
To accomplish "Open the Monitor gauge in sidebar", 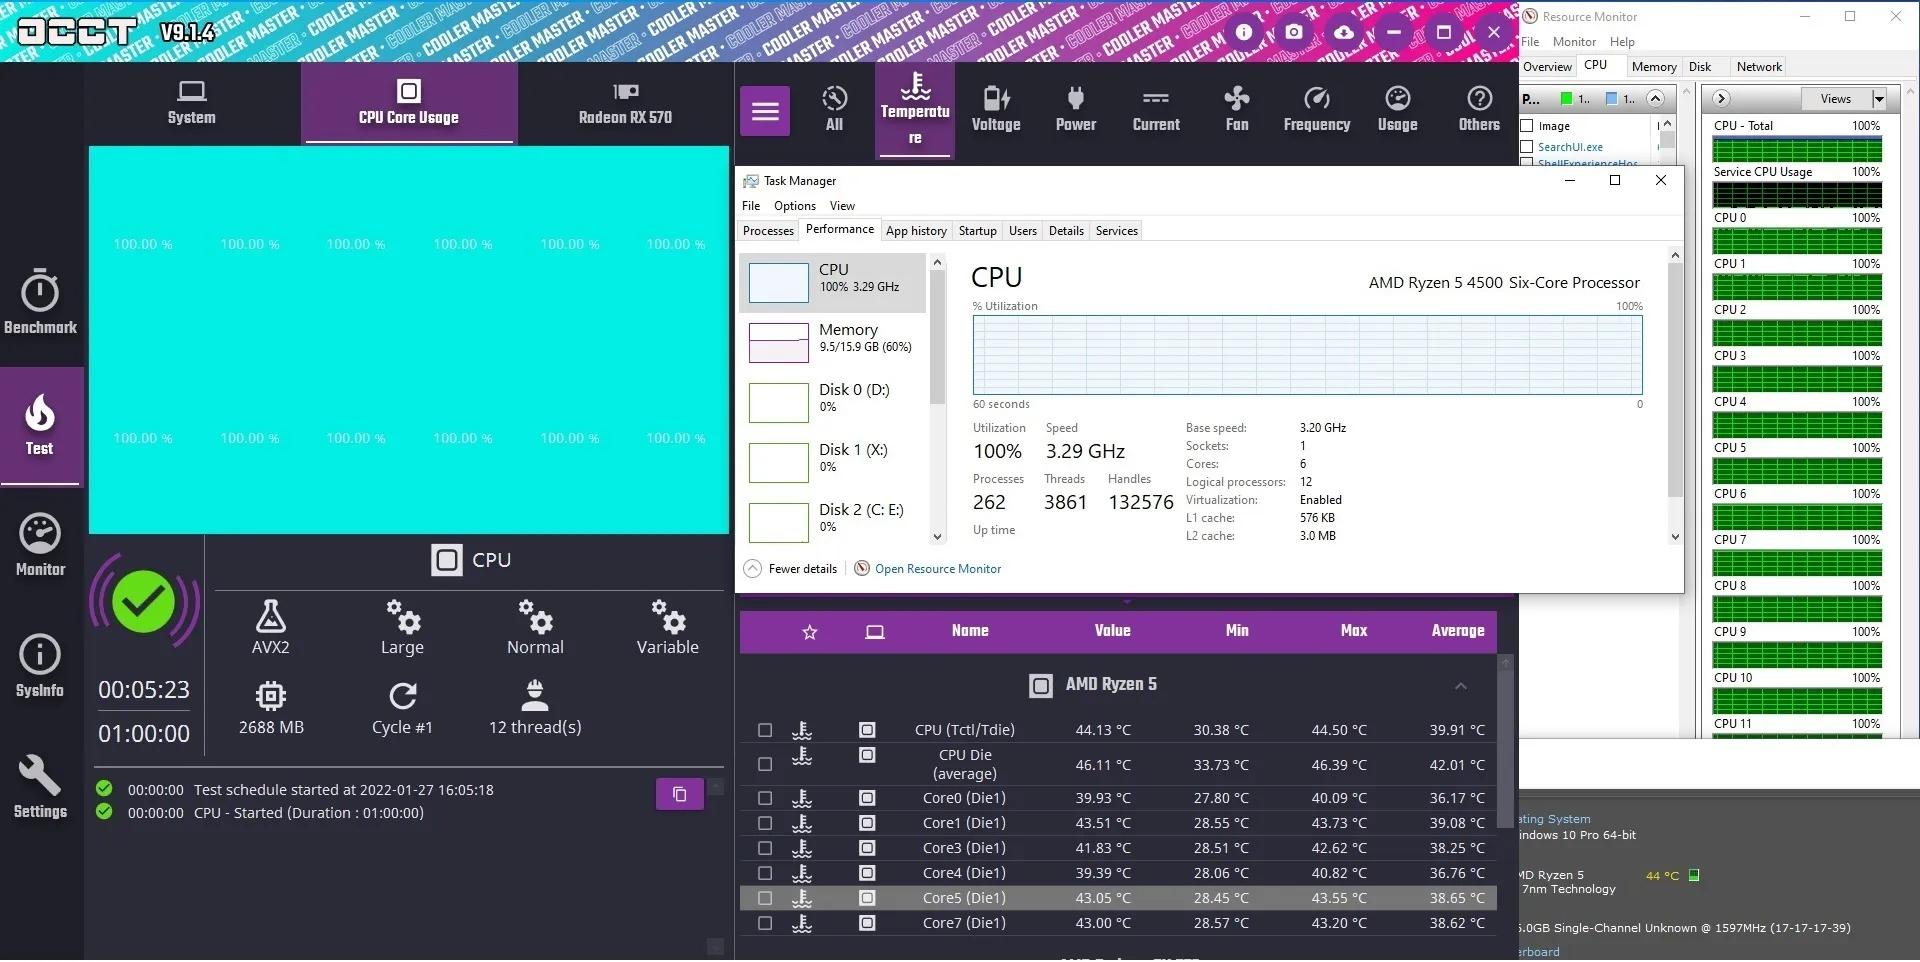I will coord(40,545).
